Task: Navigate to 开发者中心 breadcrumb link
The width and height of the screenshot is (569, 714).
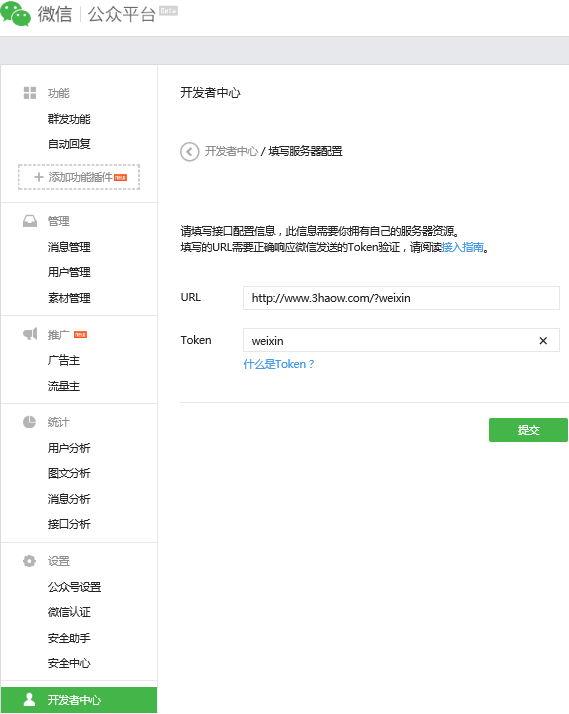Action: (231, 151)
